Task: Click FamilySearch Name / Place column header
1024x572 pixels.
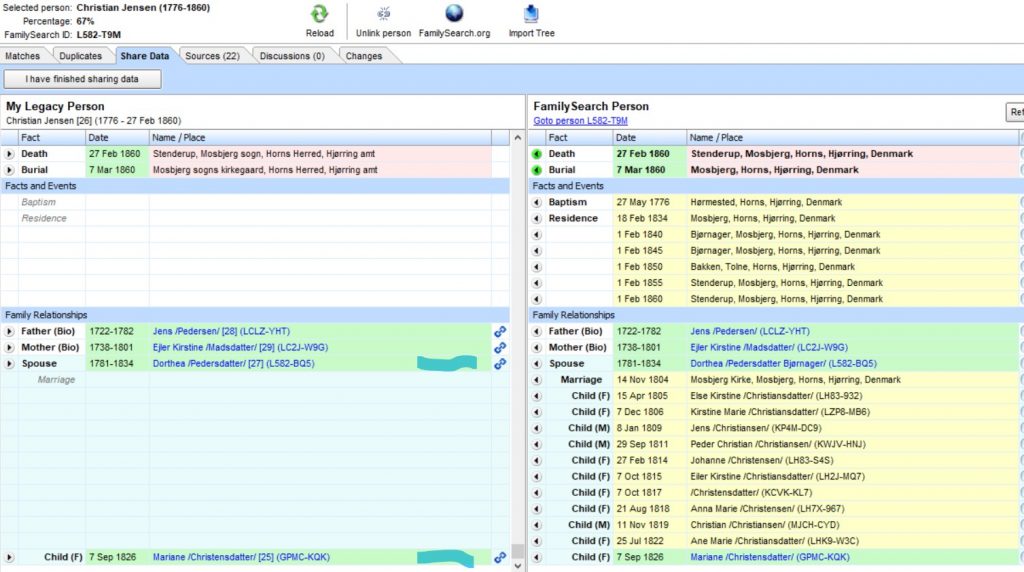Action: 852,138
